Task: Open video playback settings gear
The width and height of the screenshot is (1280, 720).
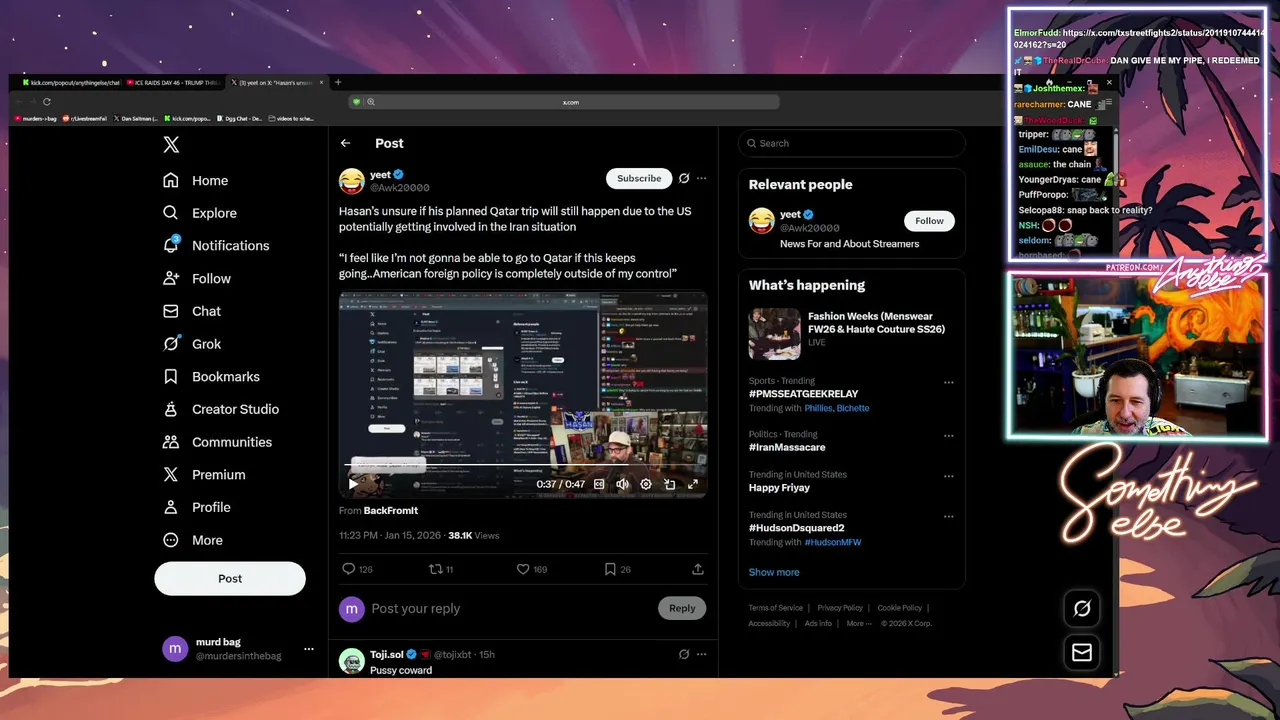Action: coord(646,484)
